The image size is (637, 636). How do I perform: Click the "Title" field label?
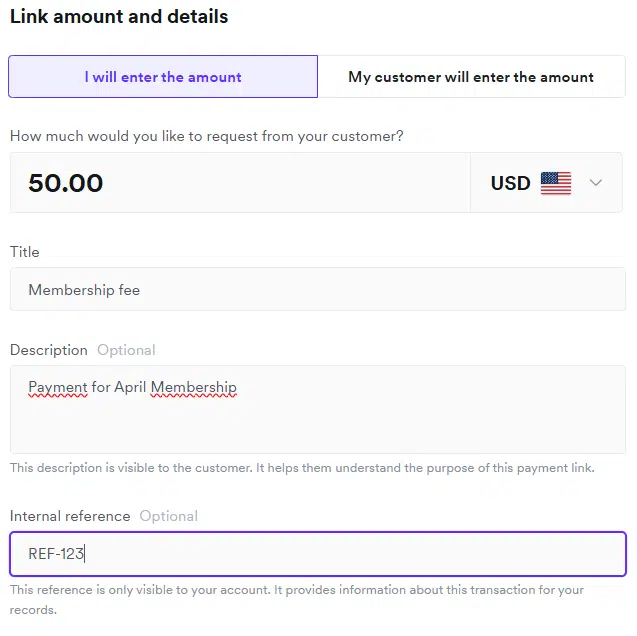coord(25,252)
